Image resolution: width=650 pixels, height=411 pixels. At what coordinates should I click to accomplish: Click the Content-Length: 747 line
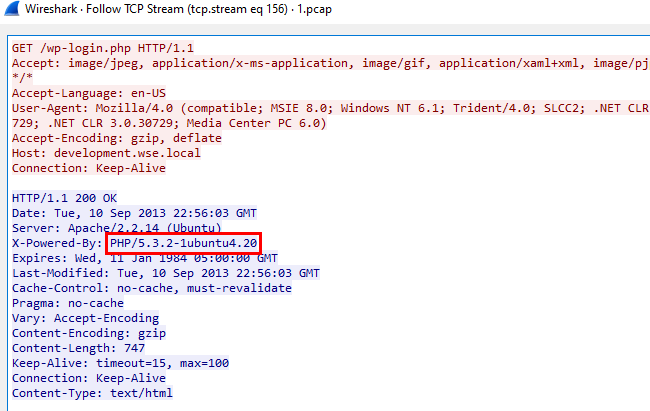78,348
